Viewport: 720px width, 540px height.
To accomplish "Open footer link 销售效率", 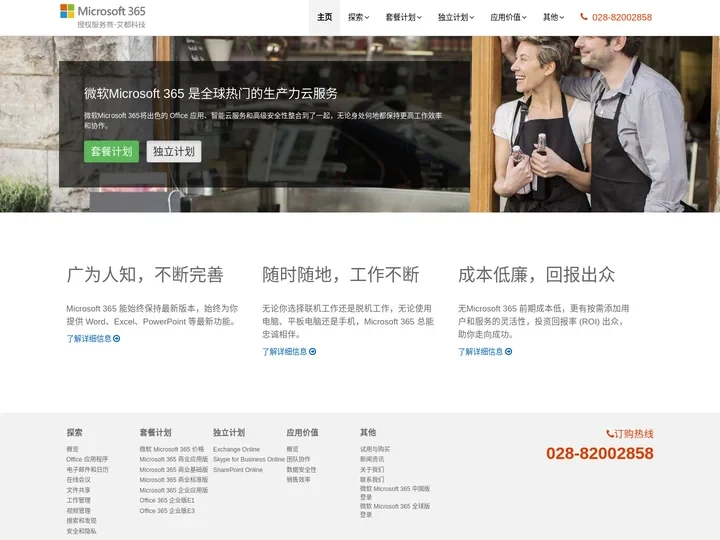I will (x=298, y=479).
